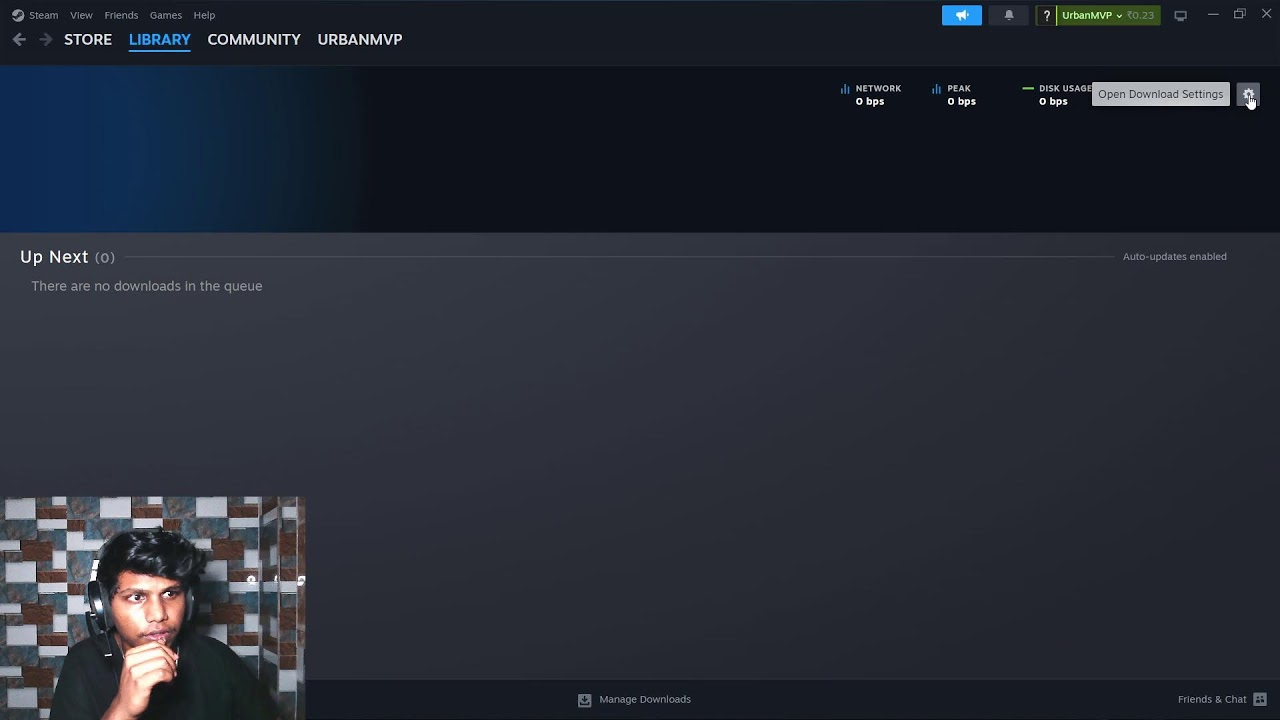Click the wallet balance ₹0.23
Viewport: 1280px width, 720px height.
point(1141,15)
